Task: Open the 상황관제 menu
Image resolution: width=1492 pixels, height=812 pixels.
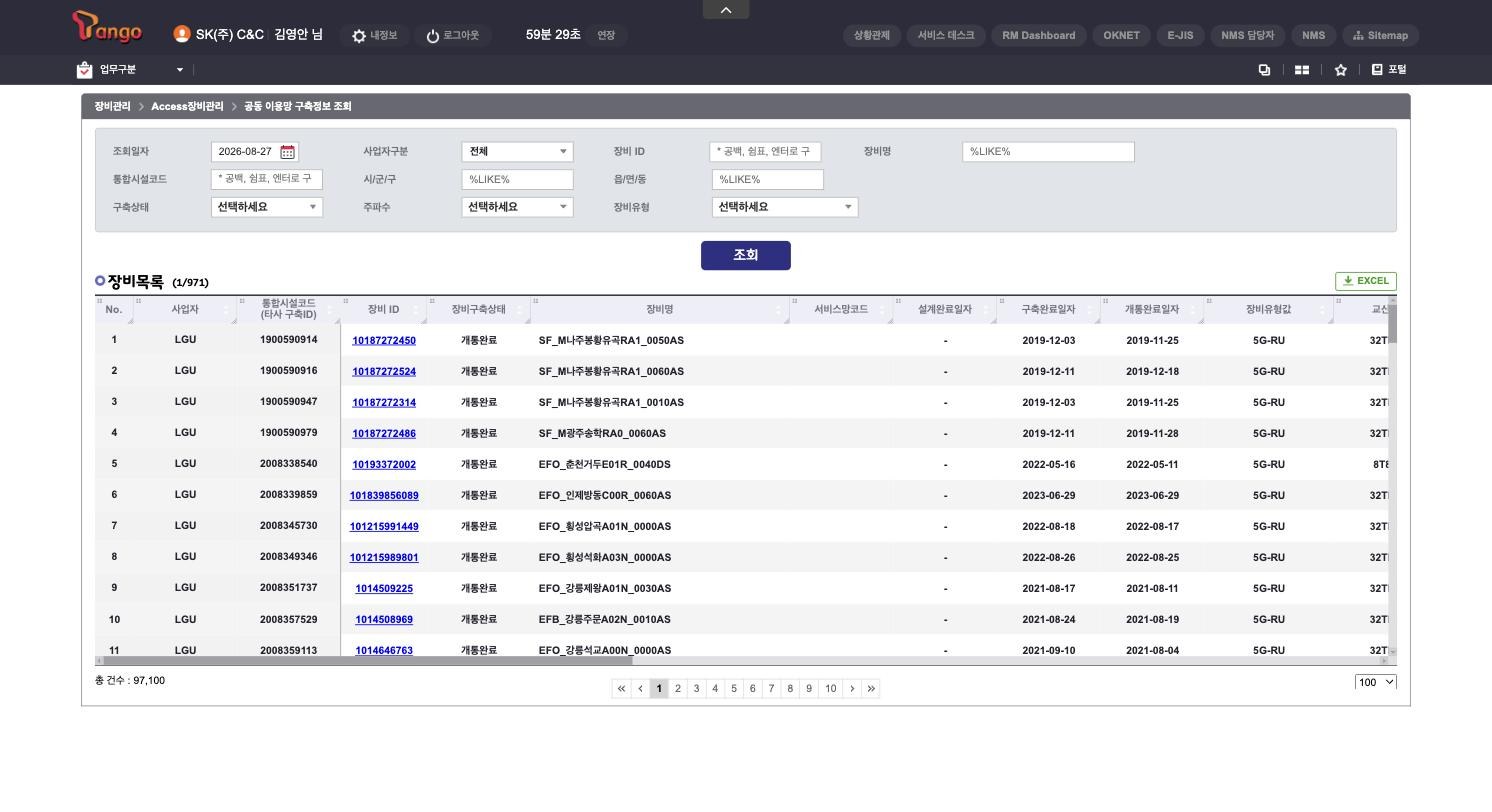Action: [872, 36]
